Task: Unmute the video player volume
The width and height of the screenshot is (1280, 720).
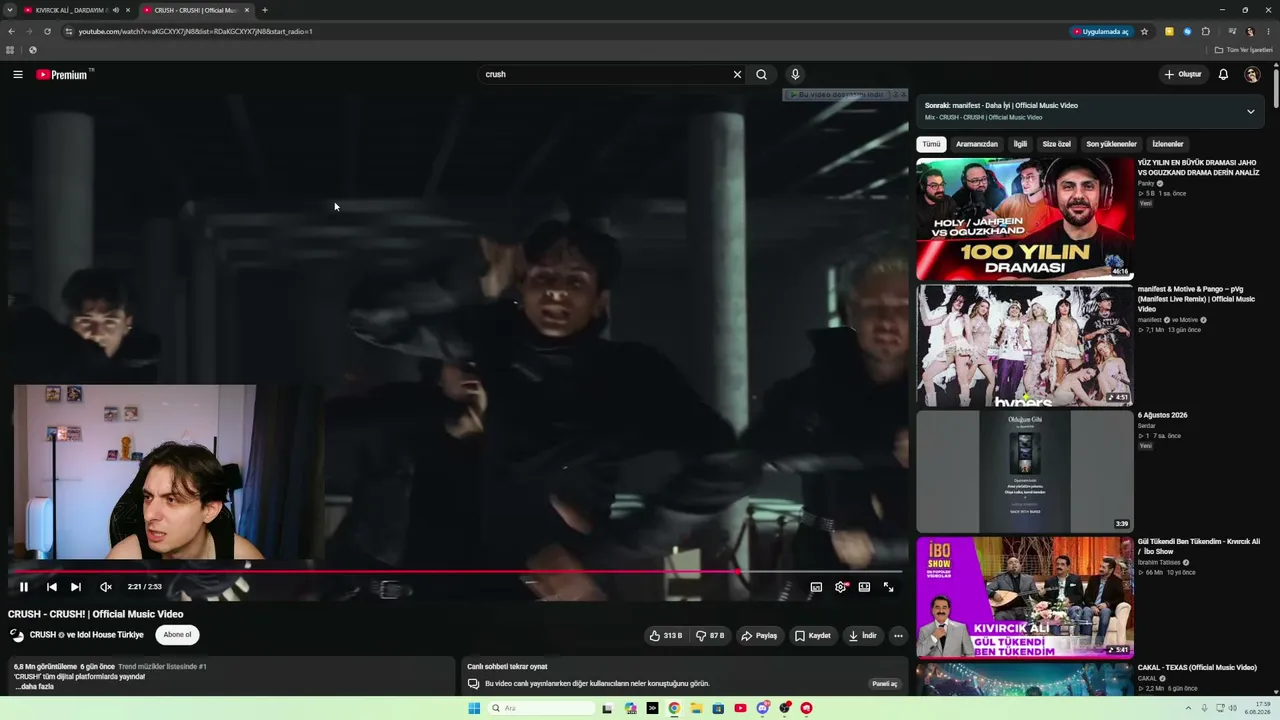Action: pos(106,587)
